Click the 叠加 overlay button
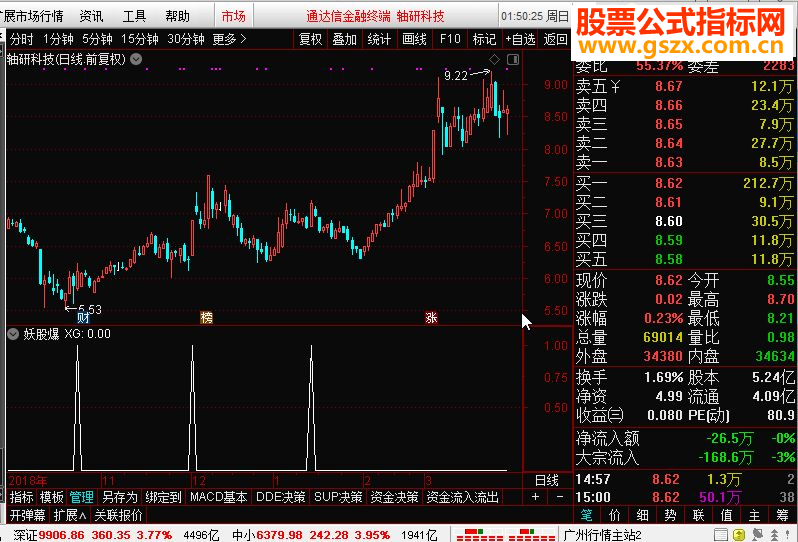The height and width of the screenshot is (542, 798). click(345, 39)
